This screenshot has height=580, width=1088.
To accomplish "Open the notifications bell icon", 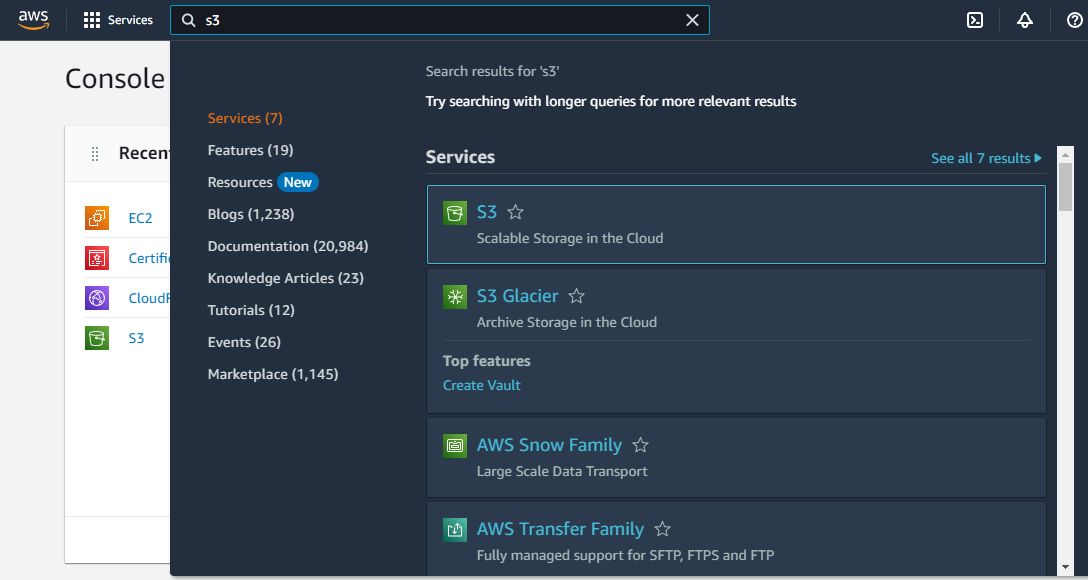I will [1025, 19].
